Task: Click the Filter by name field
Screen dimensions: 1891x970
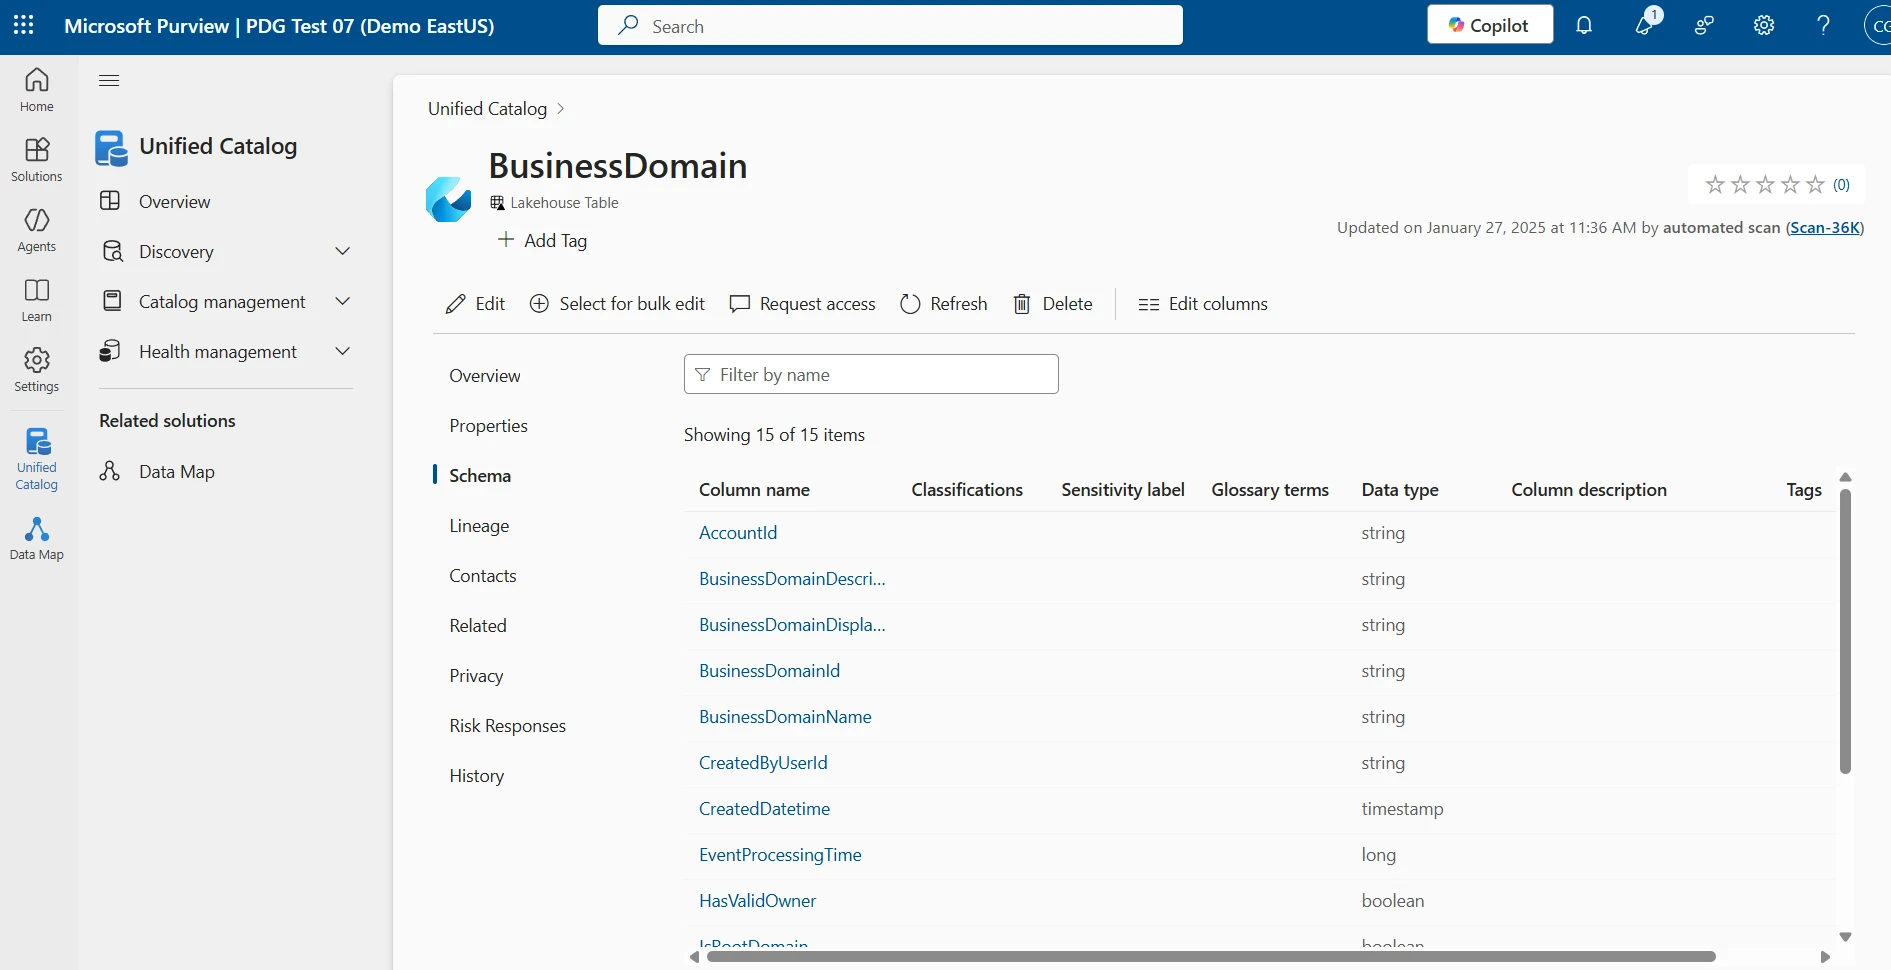Action: click(x=870, y=374)
